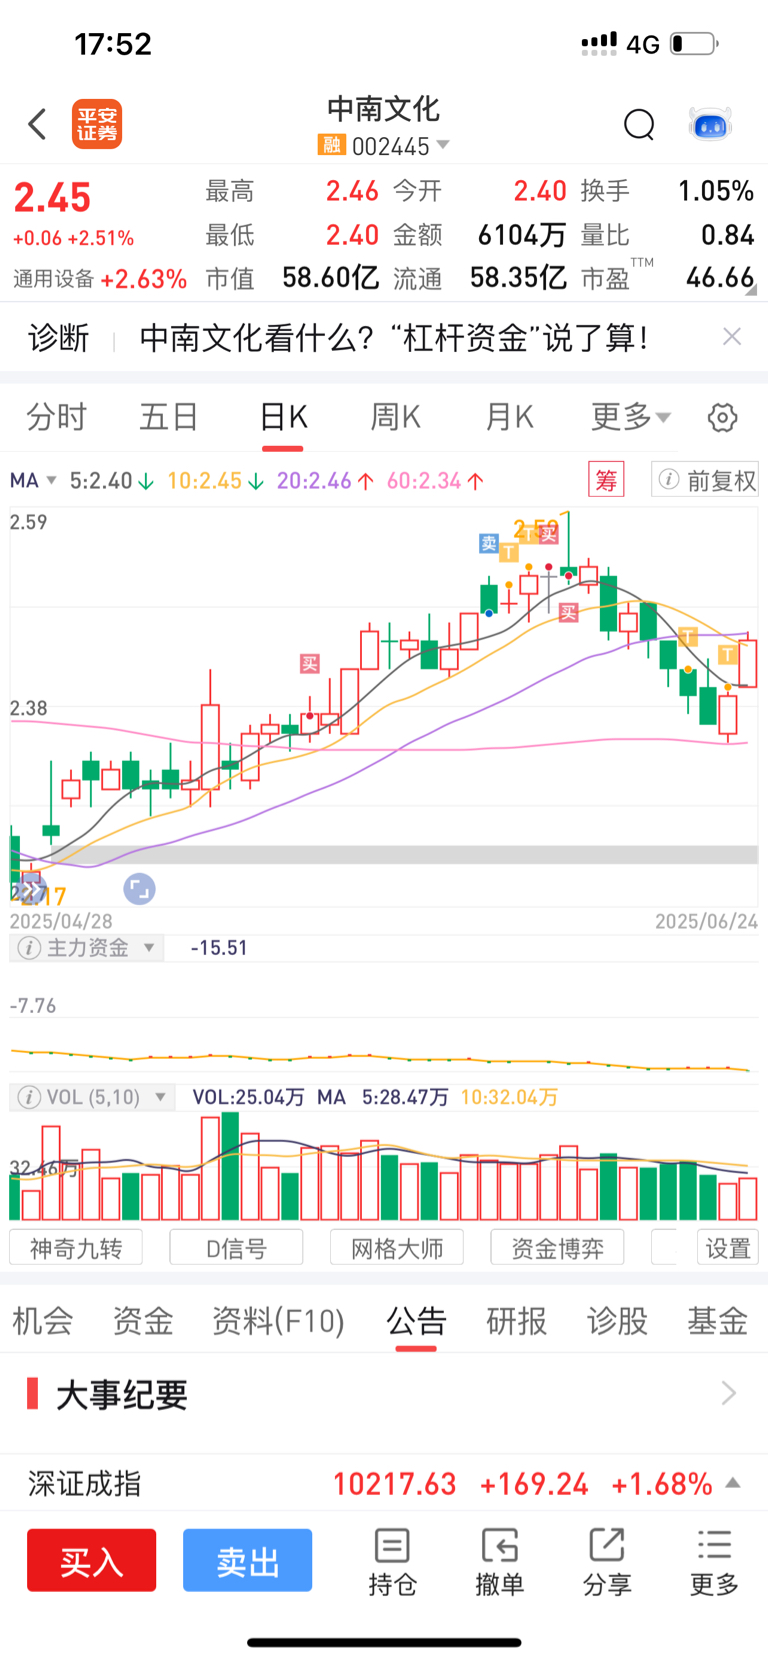The height and width of the screenshot is (1662, 768).
Task: Open the search magnifier icon
Action: [x=639, y=125]
